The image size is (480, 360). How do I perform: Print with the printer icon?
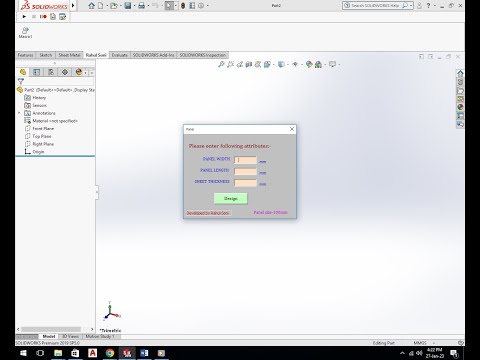(x=142, y=6)
